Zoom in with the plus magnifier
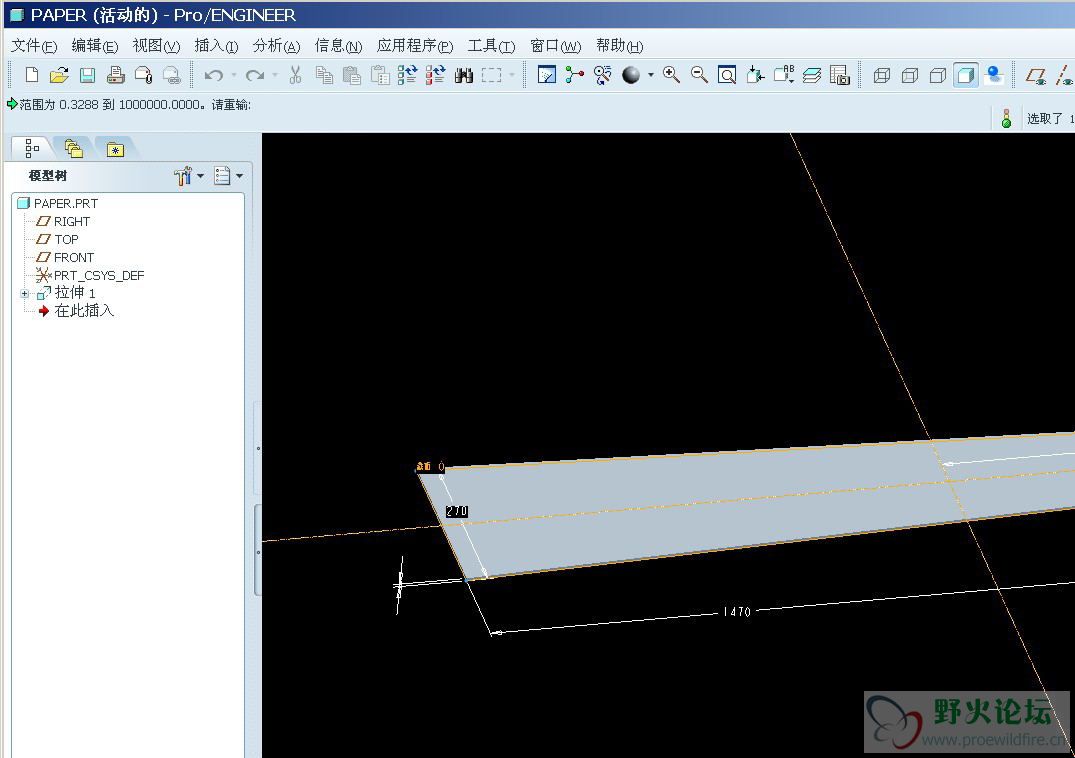Screen dimensions: 1075x758 671,75
